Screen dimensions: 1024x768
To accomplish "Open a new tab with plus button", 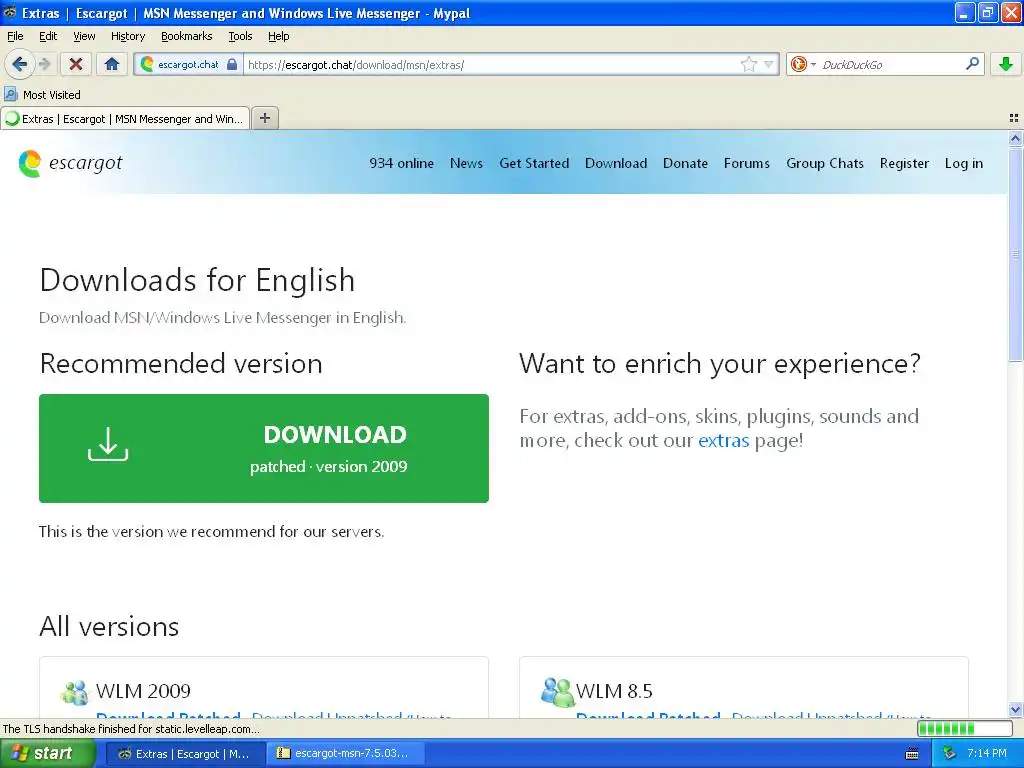I will (264, 118).
